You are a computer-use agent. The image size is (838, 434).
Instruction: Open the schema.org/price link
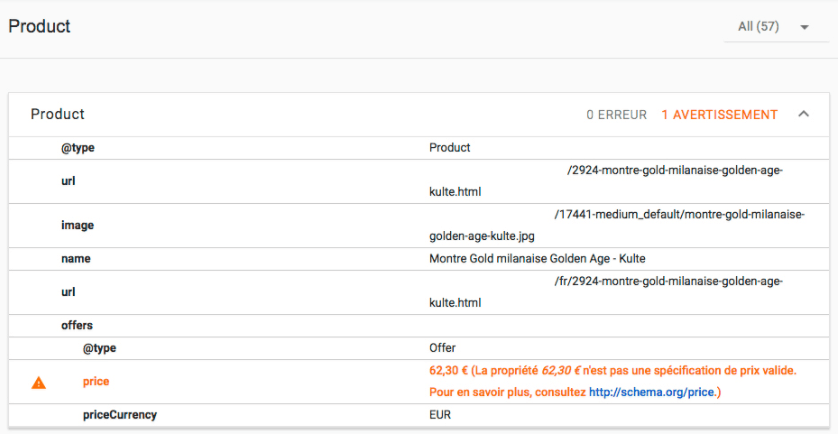click(651, 392)
